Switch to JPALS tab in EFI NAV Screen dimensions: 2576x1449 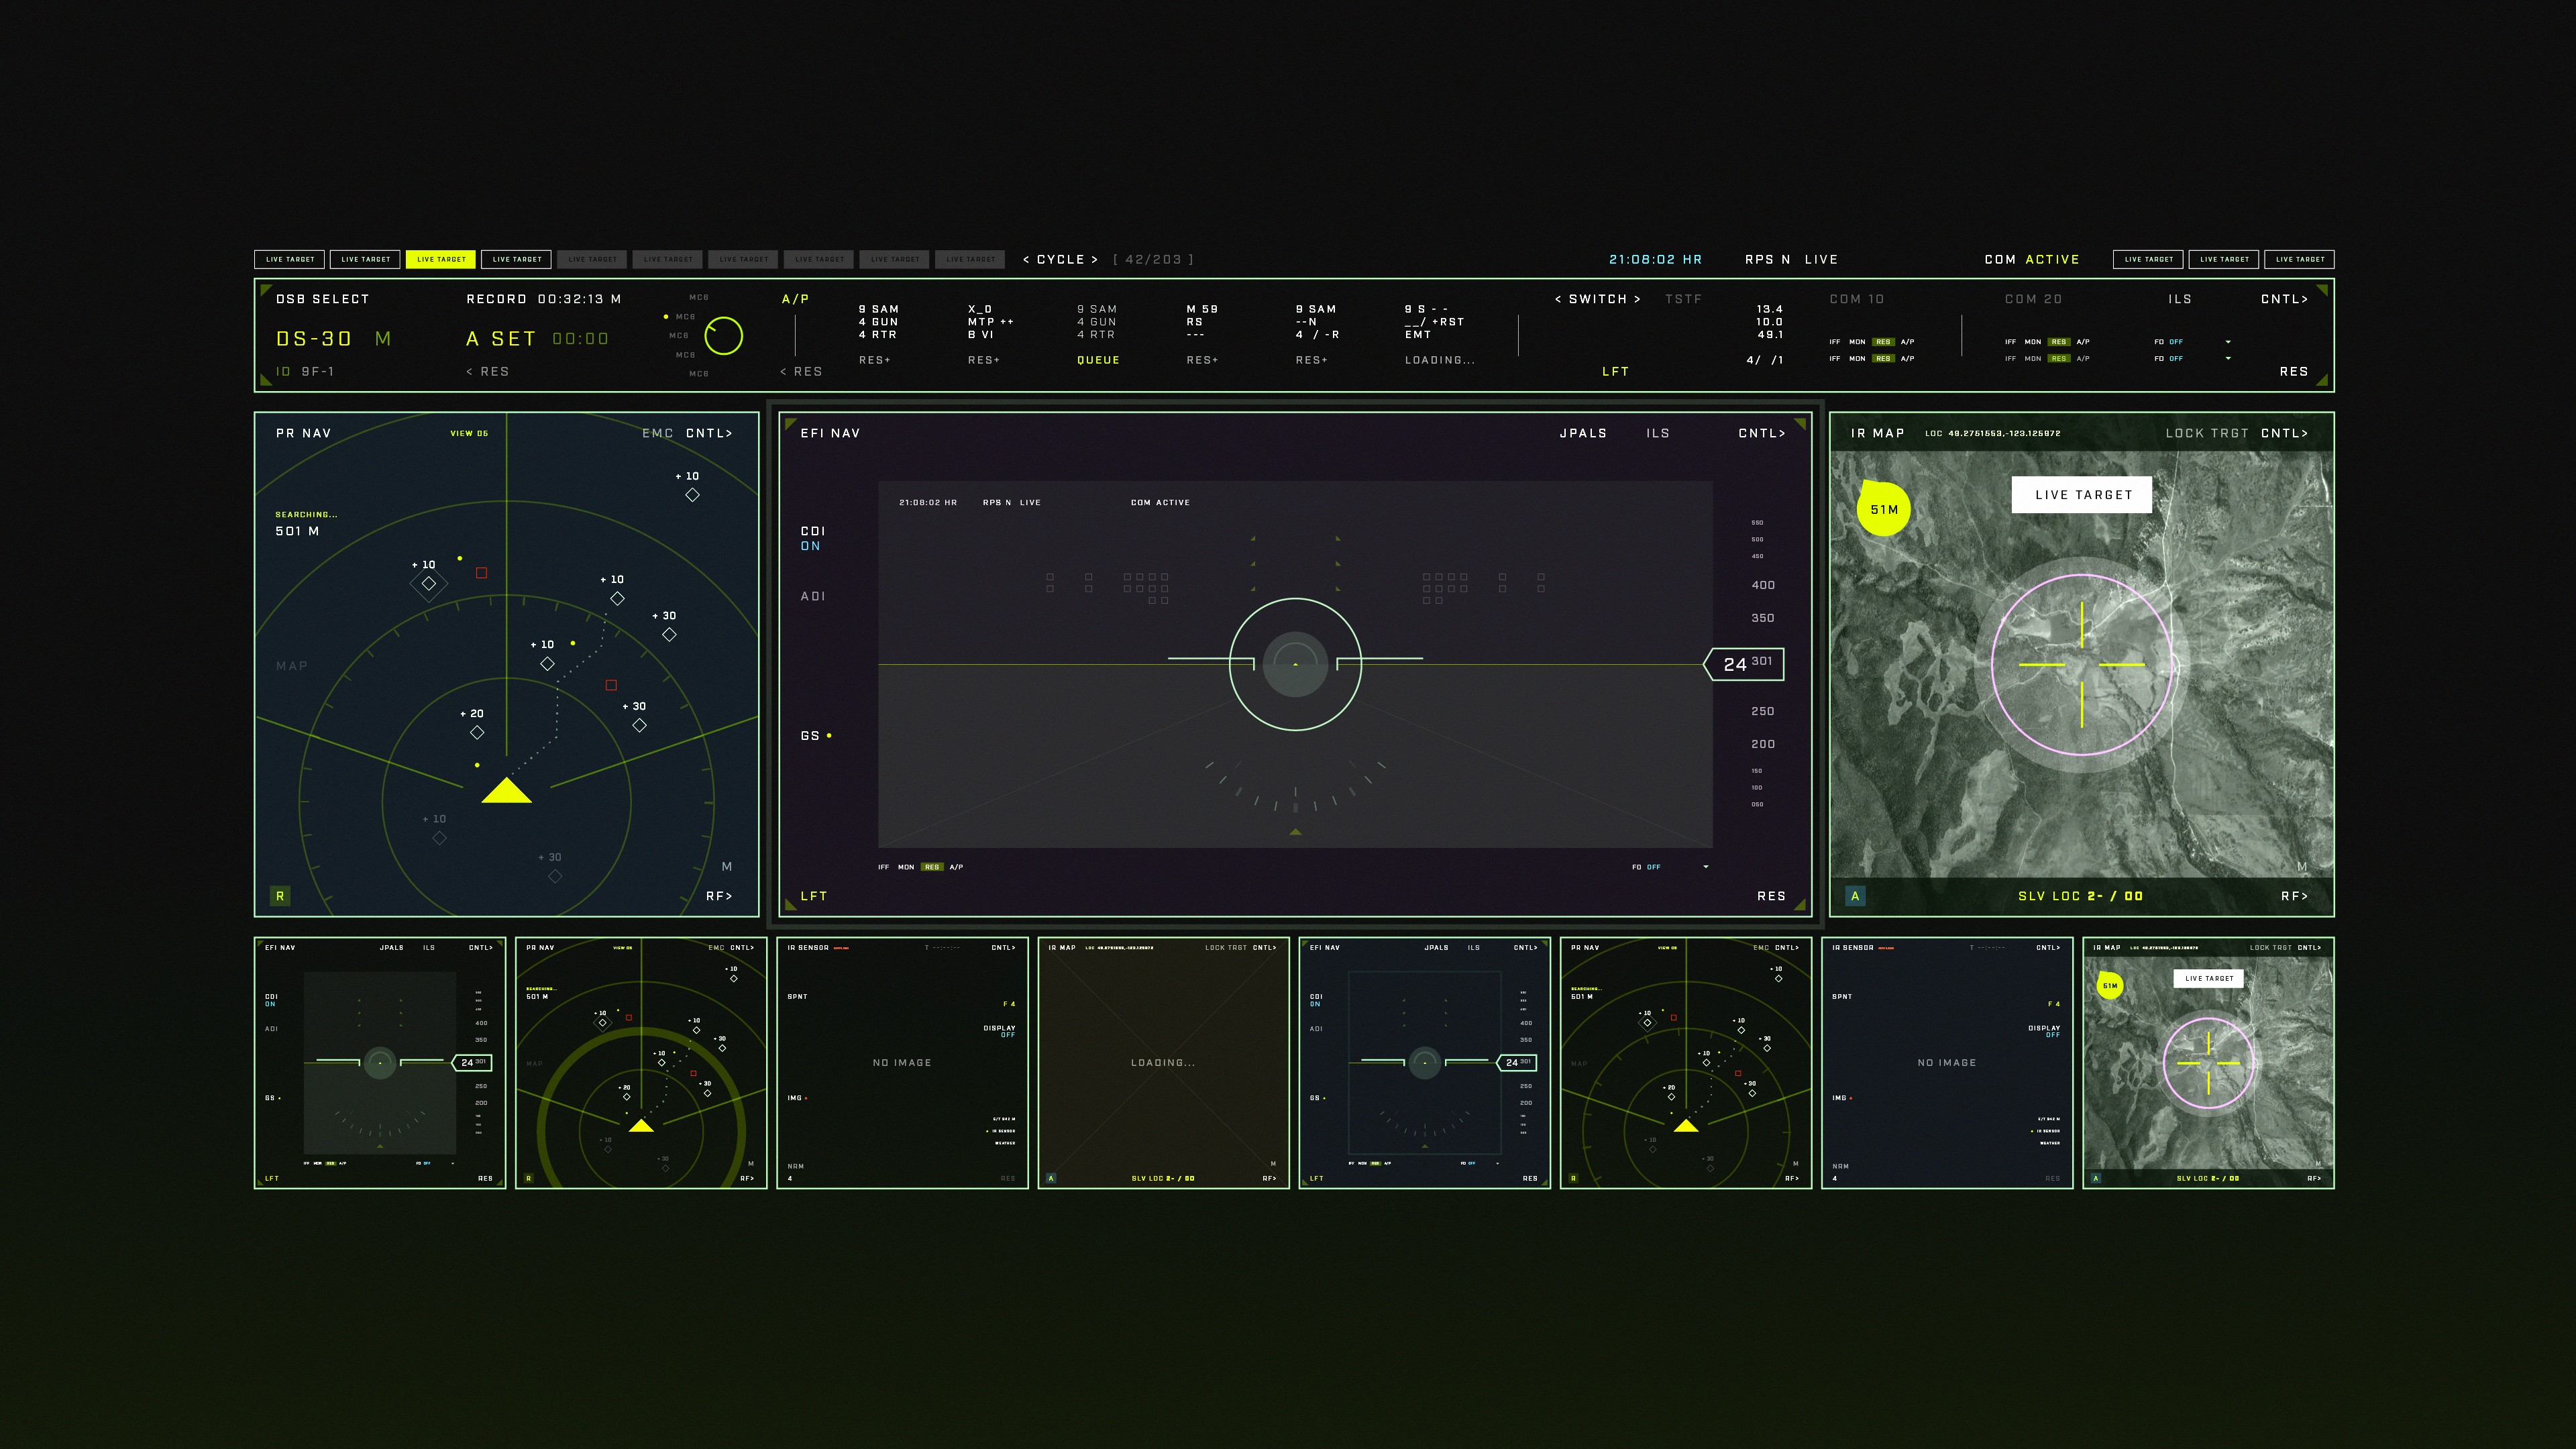[1583, 433]
